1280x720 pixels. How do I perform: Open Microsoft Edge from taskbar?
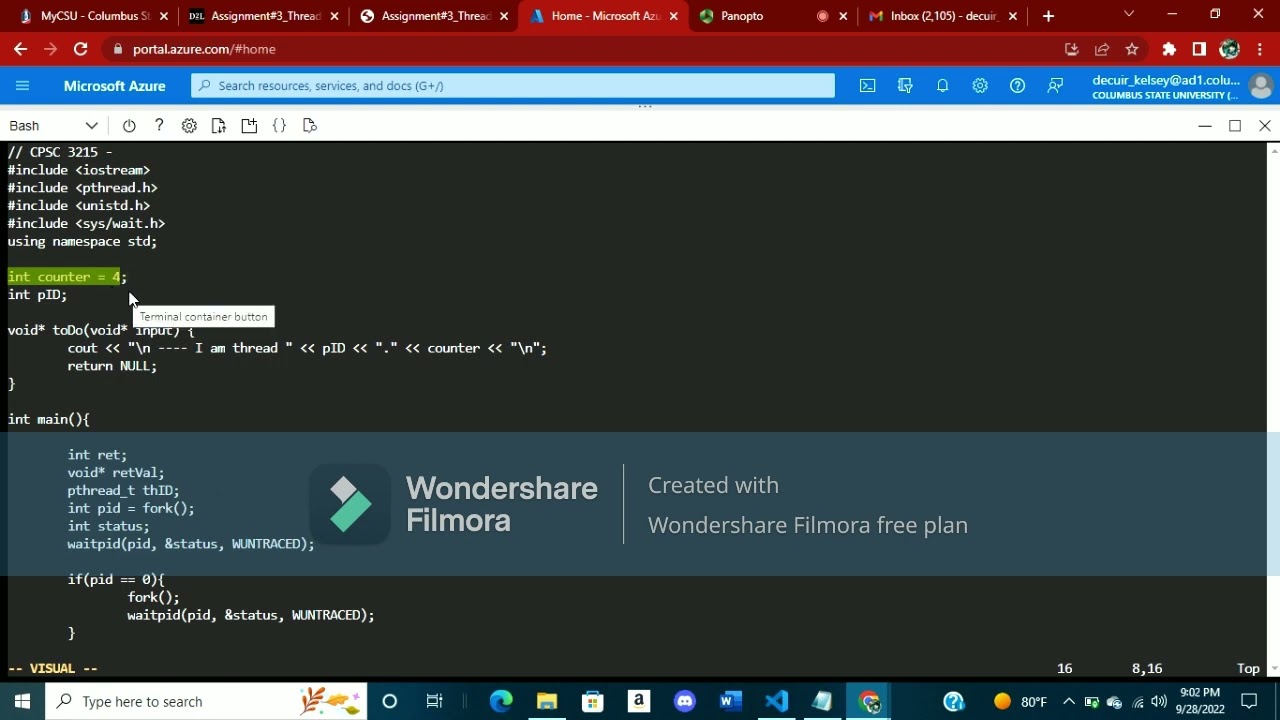click(501, 701)
